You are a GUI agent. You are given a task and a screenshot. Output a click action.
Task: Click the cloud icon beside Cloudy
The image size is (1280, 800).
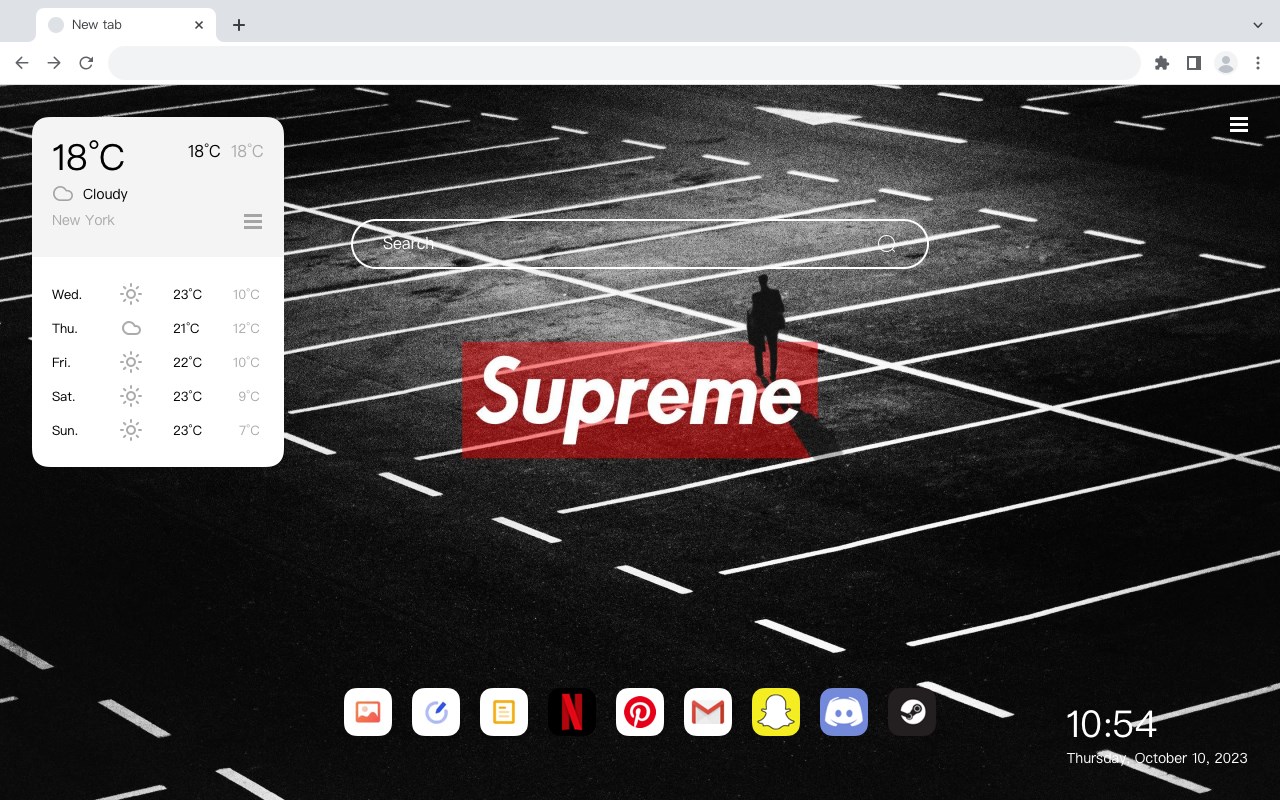coord(63,194)
